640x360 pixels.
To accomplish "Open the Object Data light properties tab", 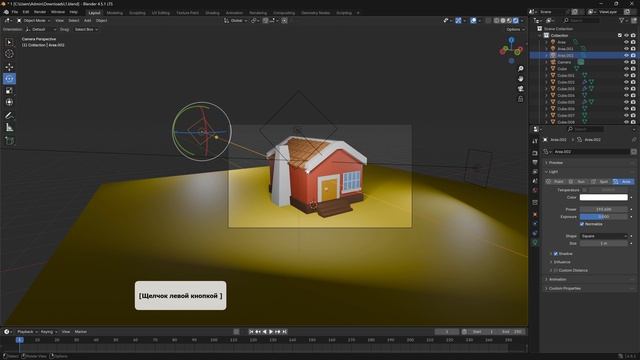I will pos(535,242).
